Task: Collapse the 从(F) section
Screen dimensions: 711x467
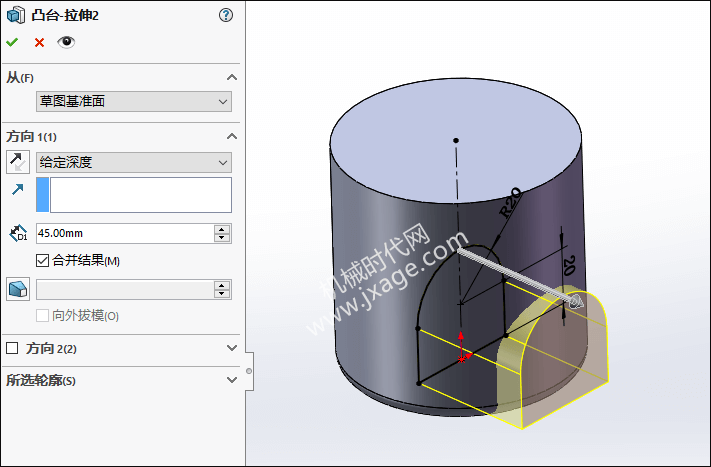Action: [232, 77]
